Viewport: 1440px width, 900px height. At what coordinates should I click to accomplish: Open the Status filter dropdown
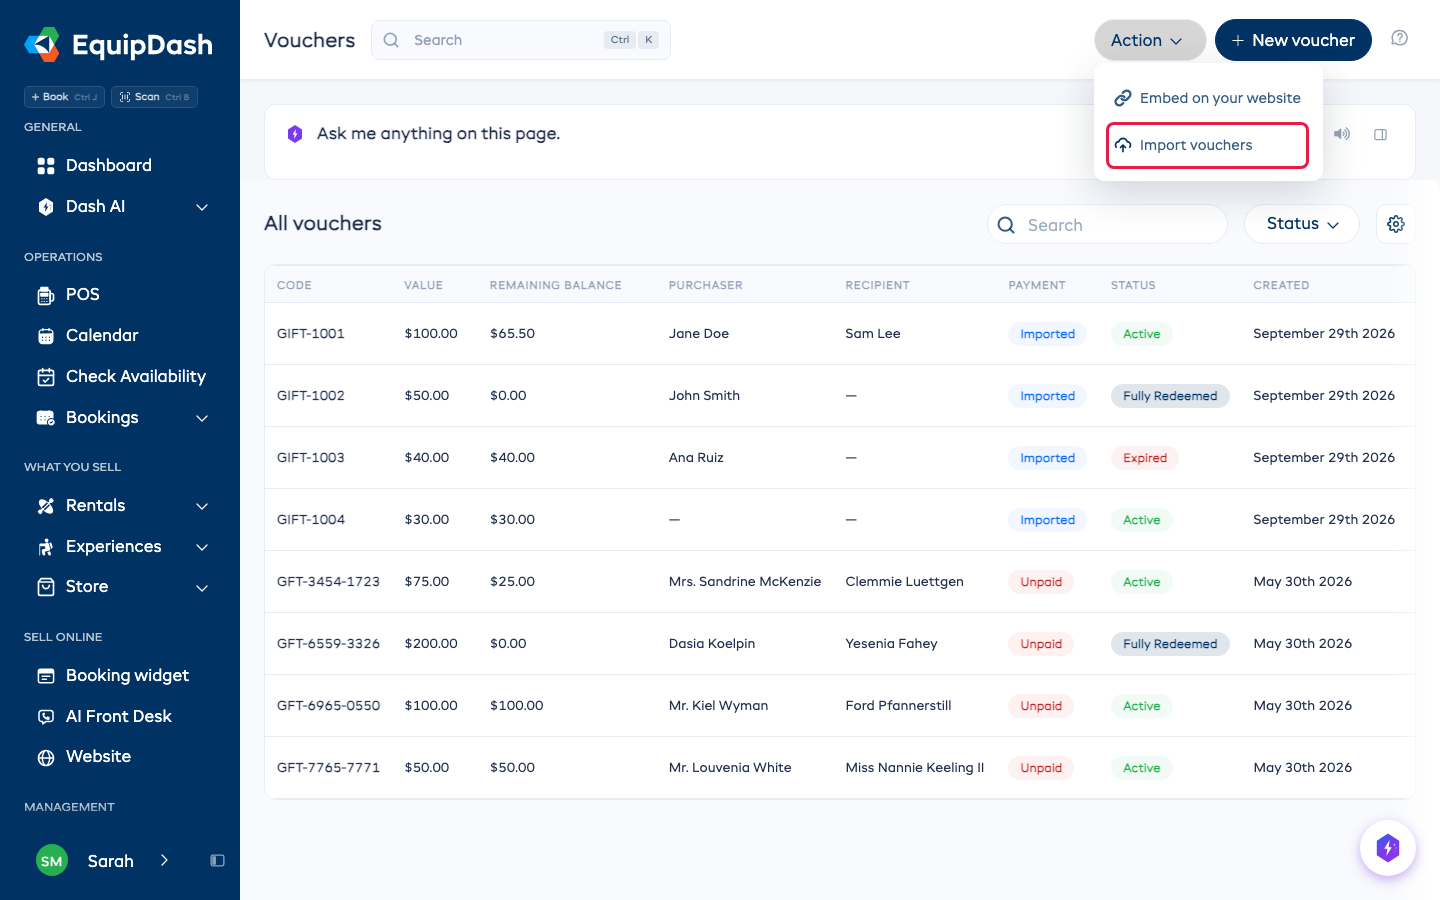tap(1302, 224)
